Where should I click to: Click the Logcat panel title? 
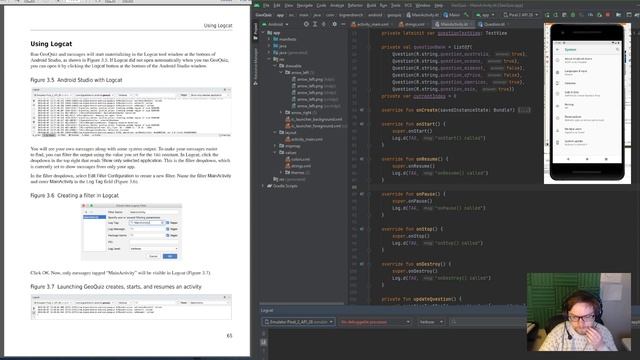[x=267, y=310]
